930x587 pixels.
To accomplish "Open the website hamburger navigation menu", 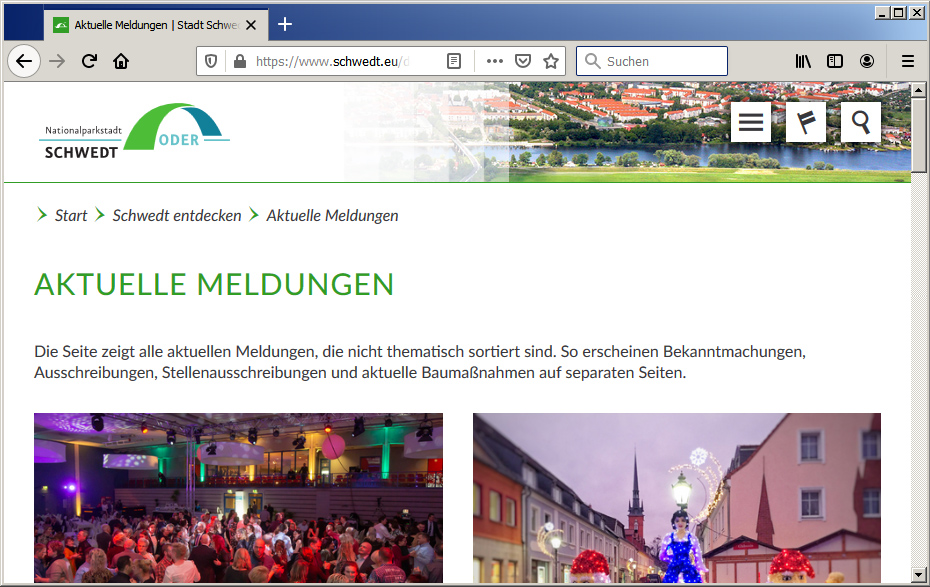I will pos(750,122).
